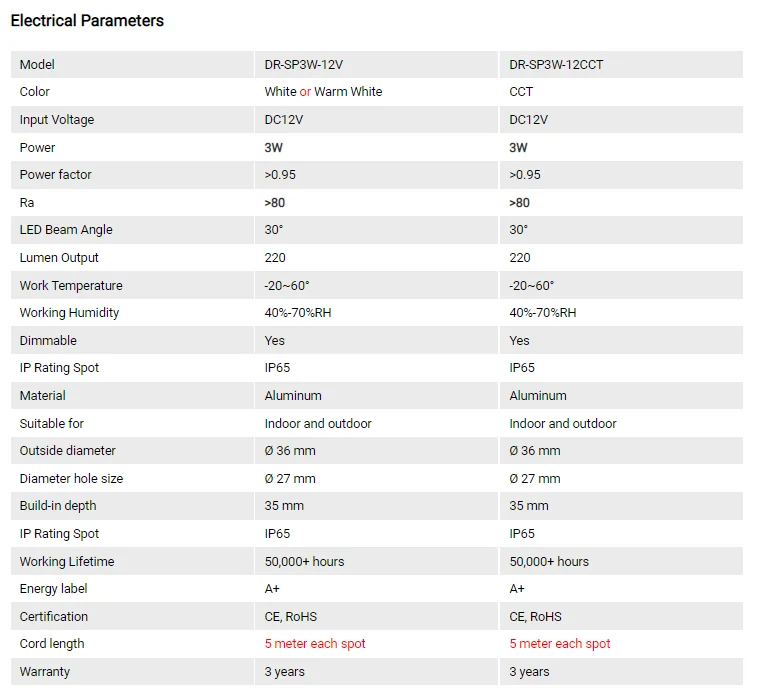Image resolution: width=767 pixels, height=694 pixels.
Task: Select the DR-SP3W-12CCT model cell
Action: click(x=556, y=64)
